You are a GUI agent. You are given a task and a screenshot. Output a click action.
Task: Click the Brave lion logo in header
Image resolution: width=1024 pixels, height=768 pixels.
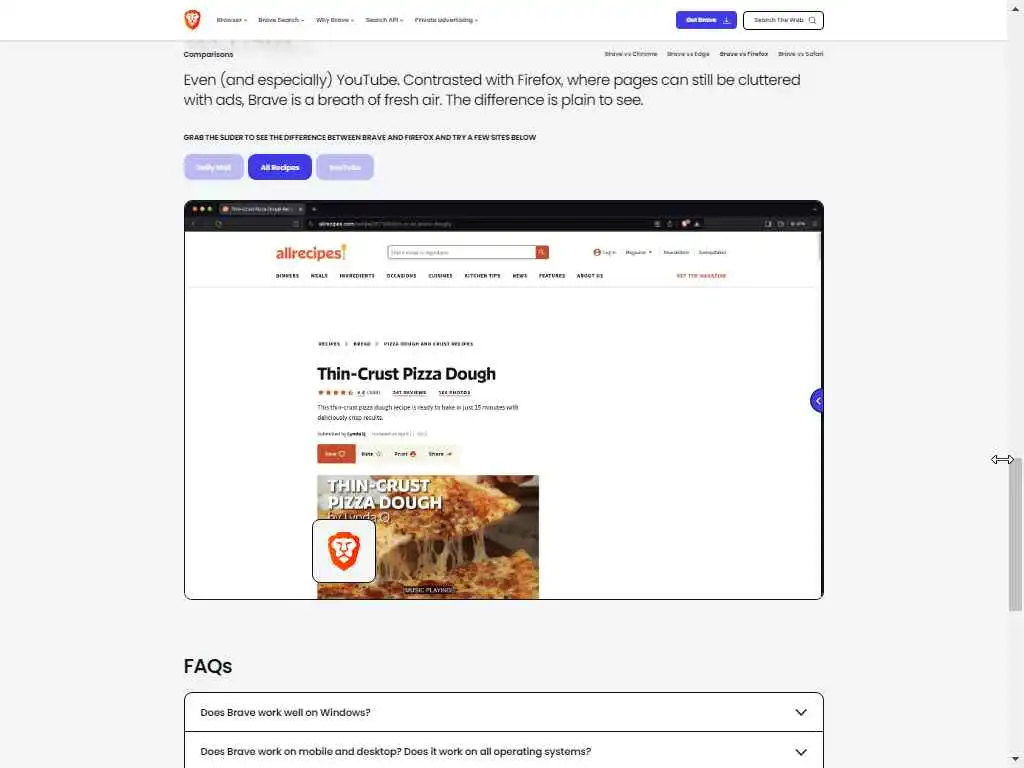click(x=192, y=20)
